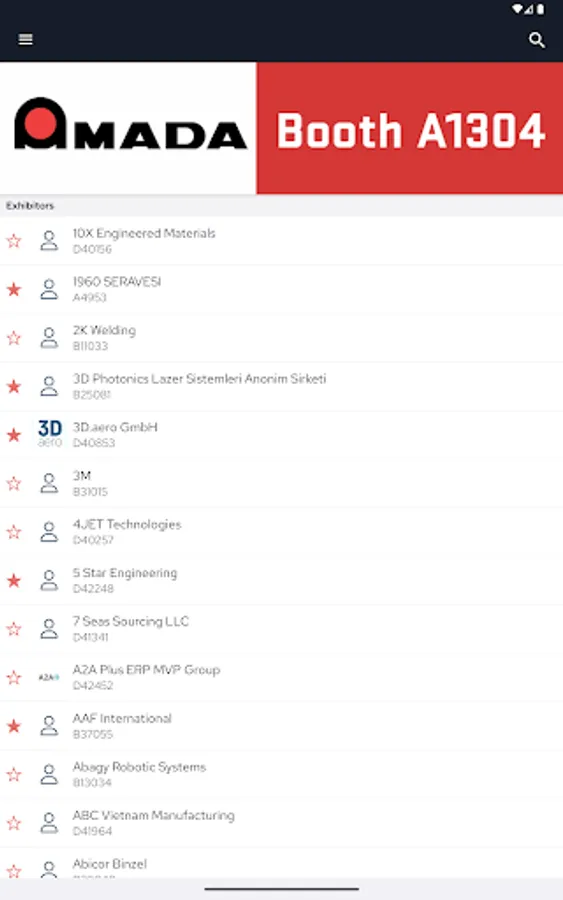Click the avatar icon beside 1960 SERAVESI

click(49, 289)
